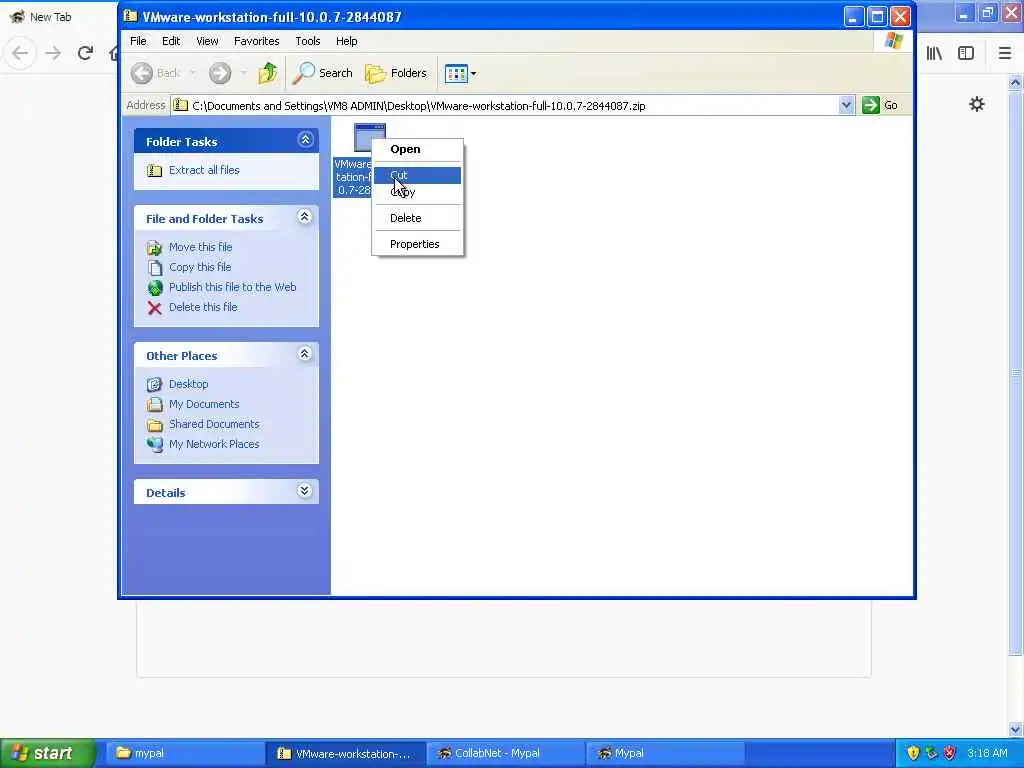
Task: Choose Open in the context menu
Action: [x=417, y=149]
